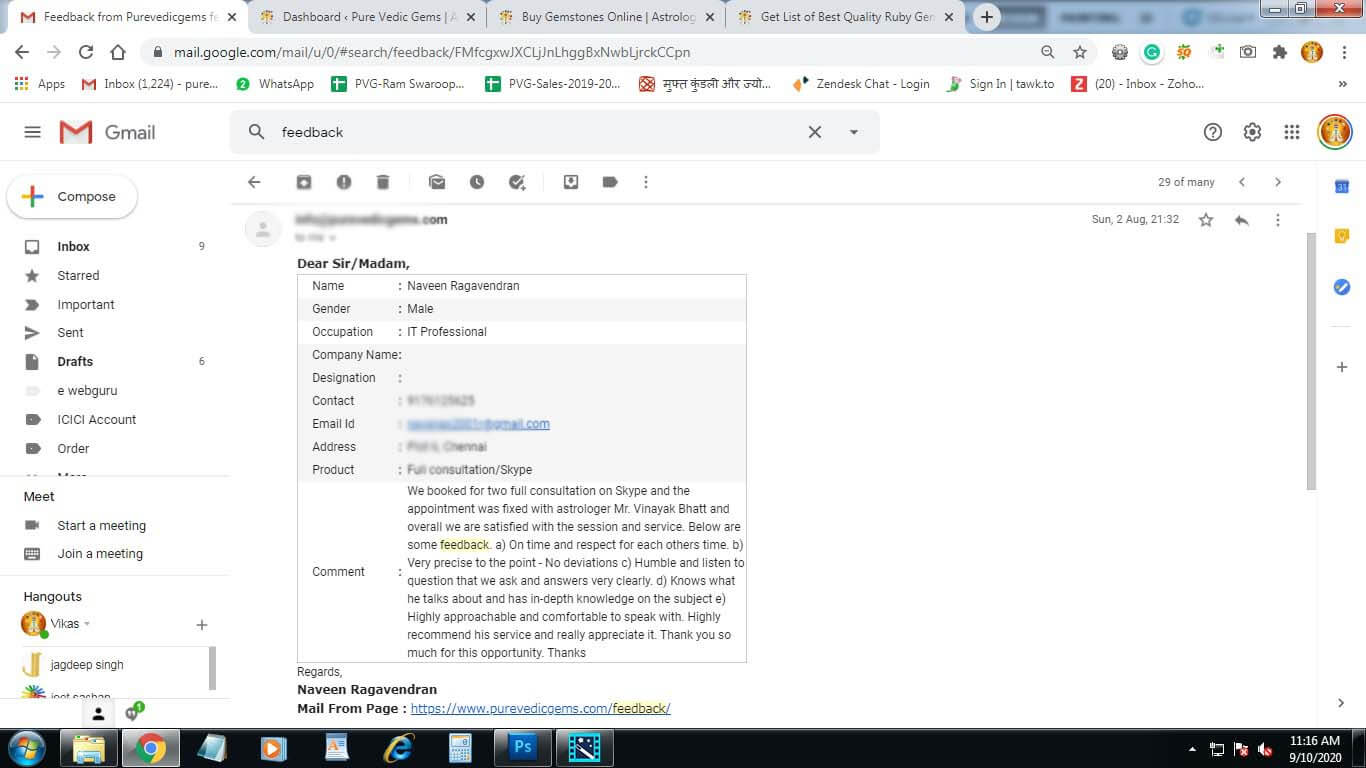Bookmark this page with the star icon
The width and height of the screenshot is (1366, 768).
click(x=1080, y=52)
